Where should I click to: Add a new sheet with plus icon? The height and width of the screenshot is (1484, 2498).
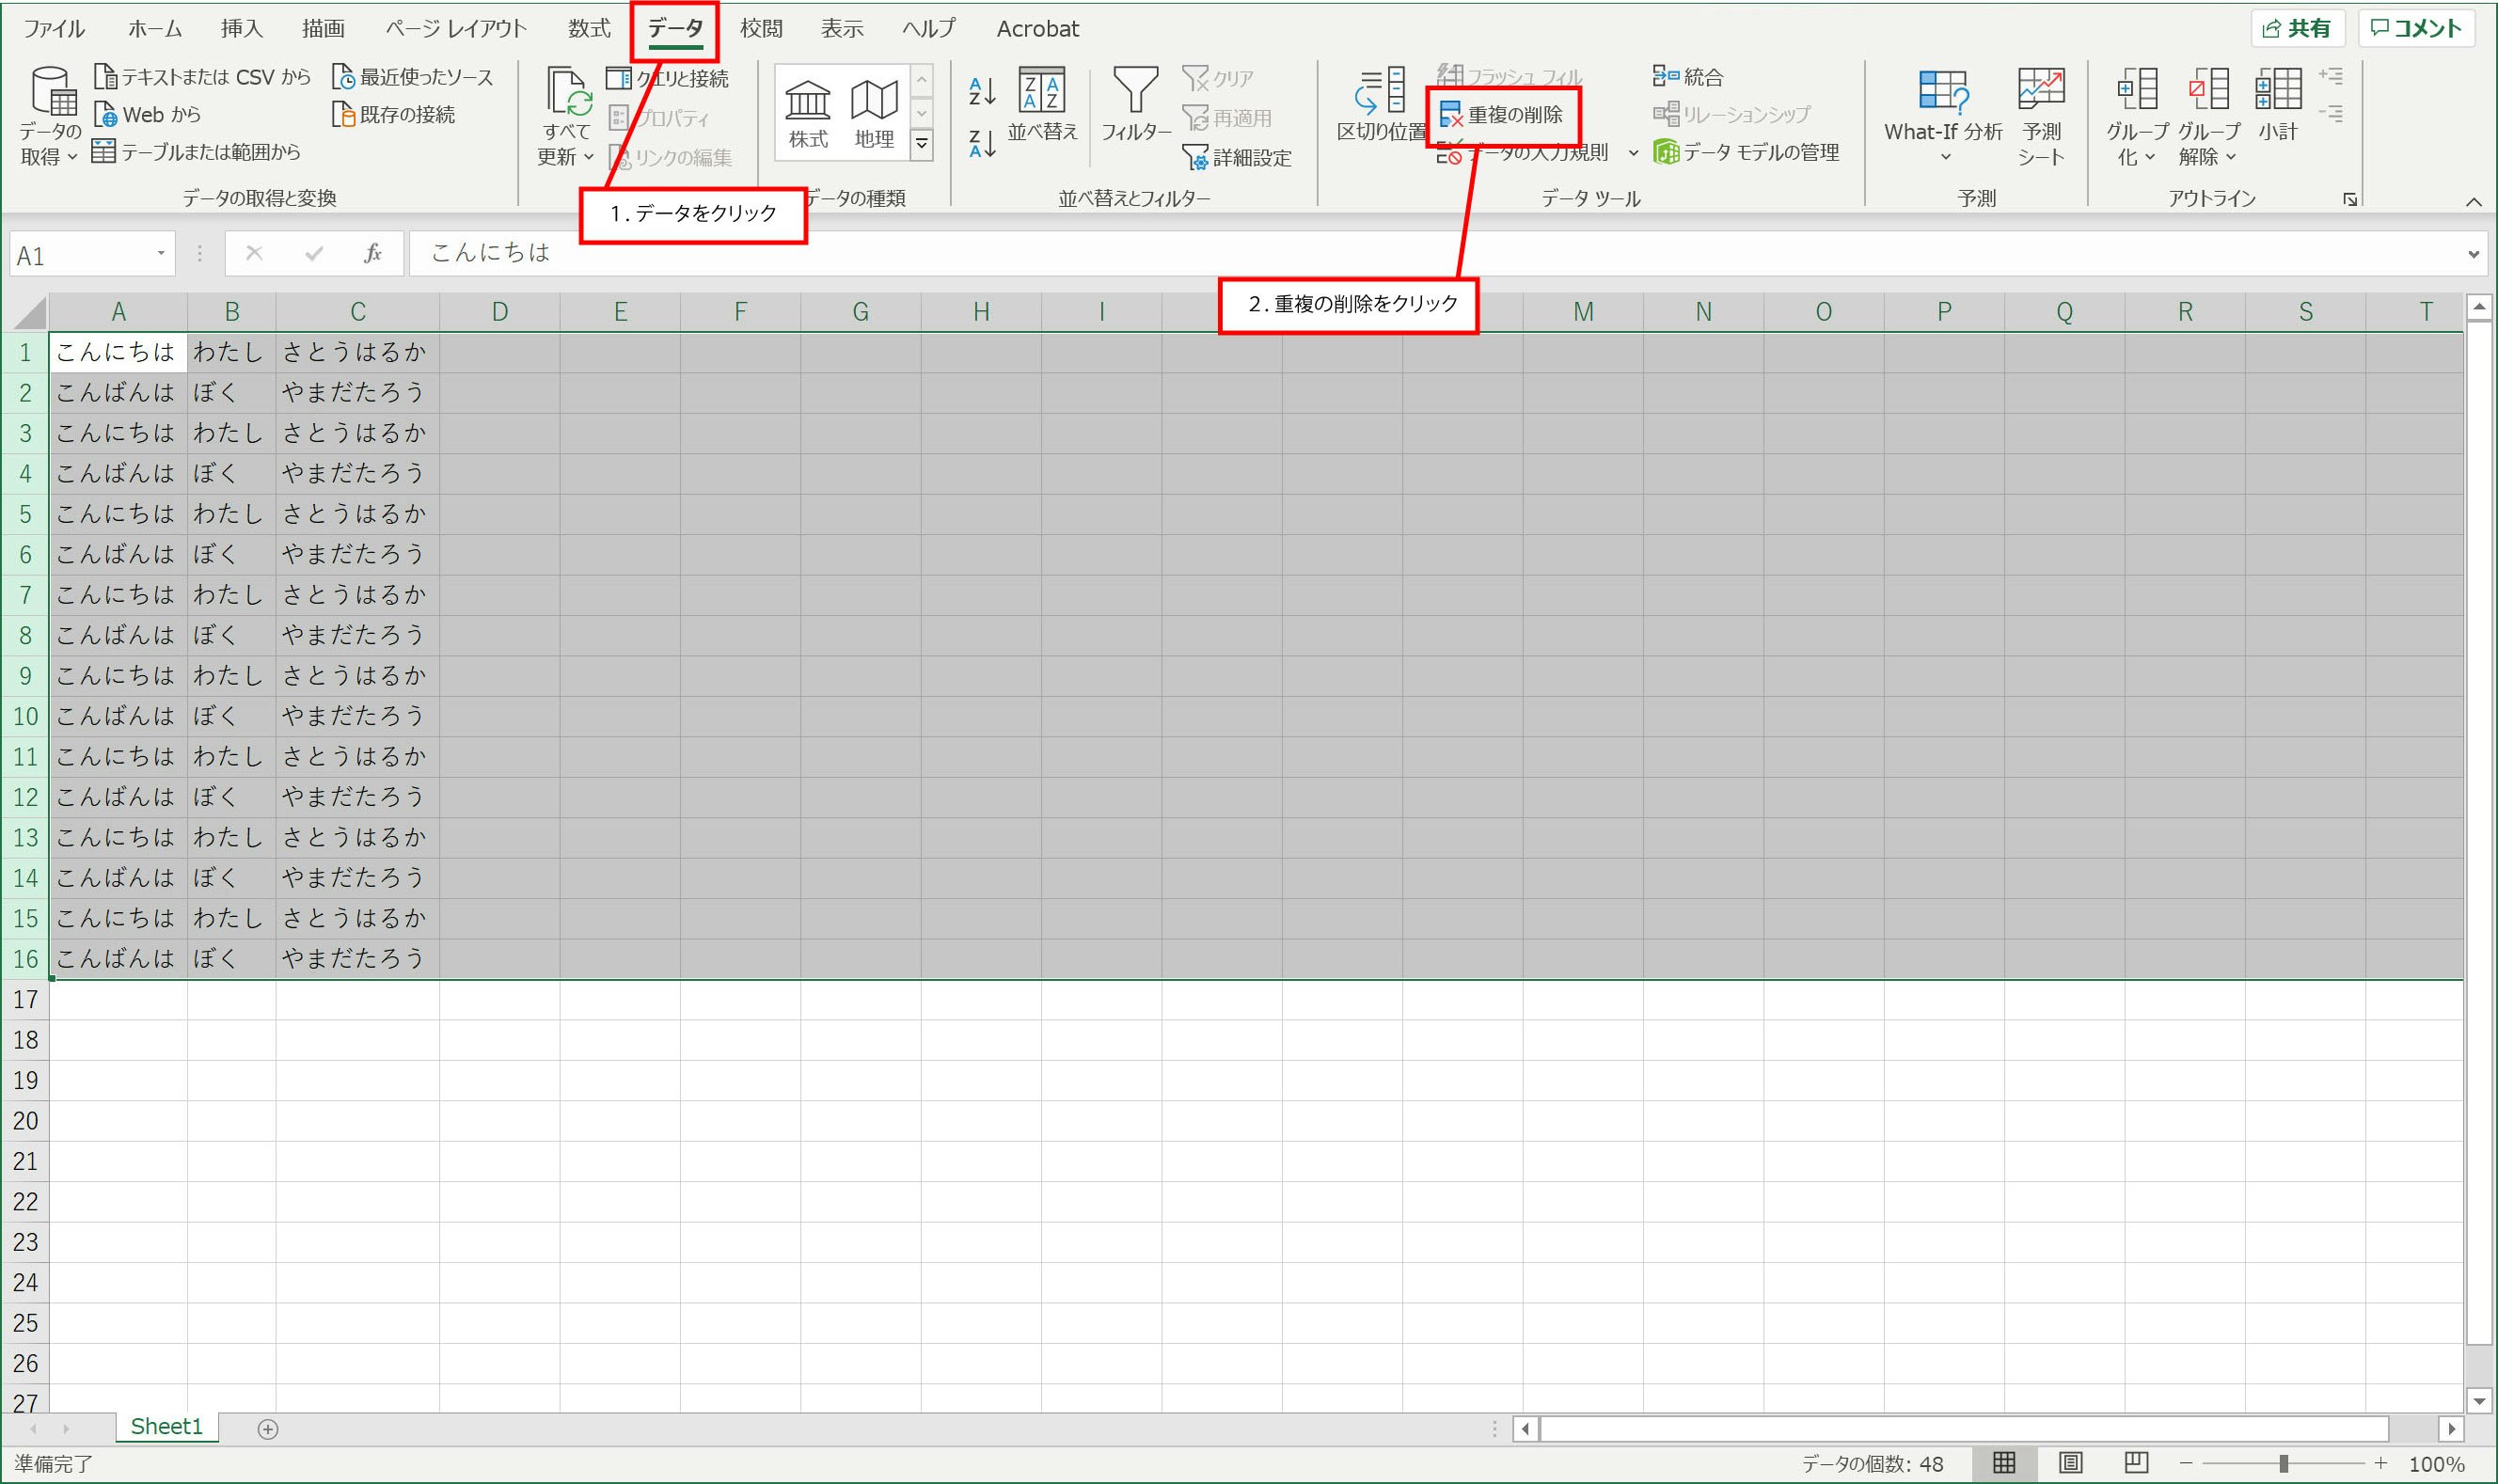point(267,1429)
